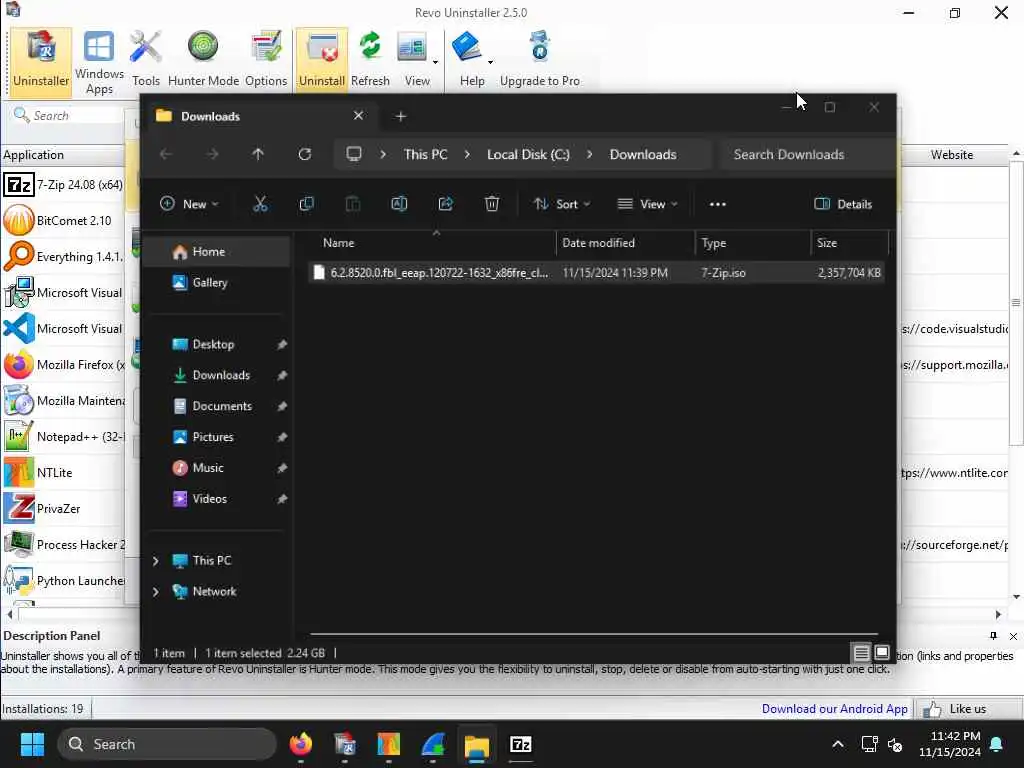Click Explorer's See more ellipsis button
The height and width of the screenshot is (768, 1024).
(718, 204)
